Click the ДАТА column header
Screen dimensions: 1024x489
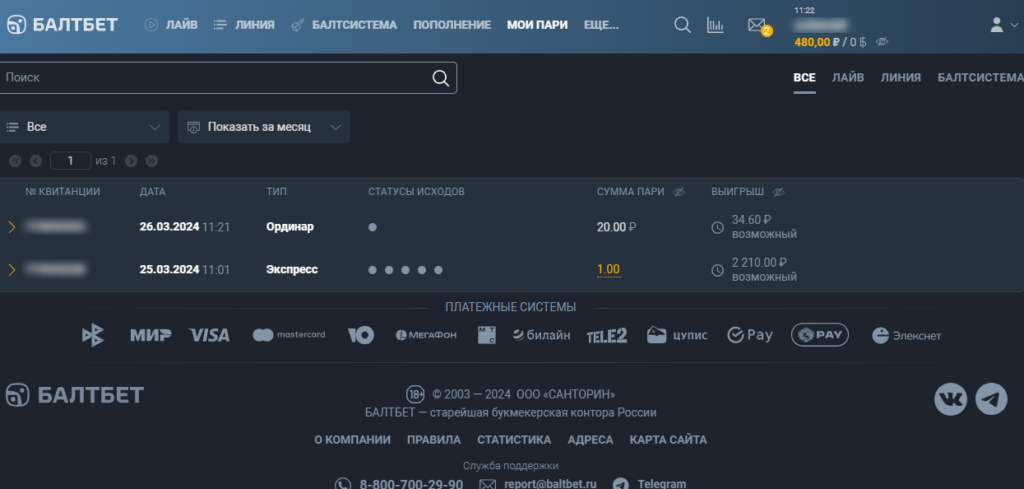click(153, 192)
